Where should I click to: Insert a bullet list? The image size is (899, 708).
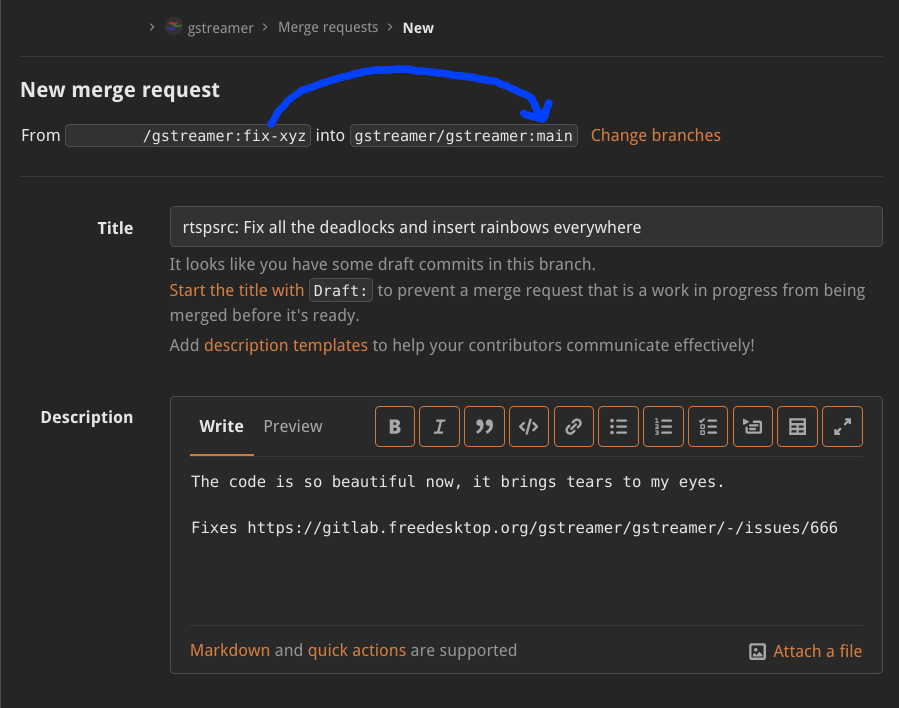618,427
